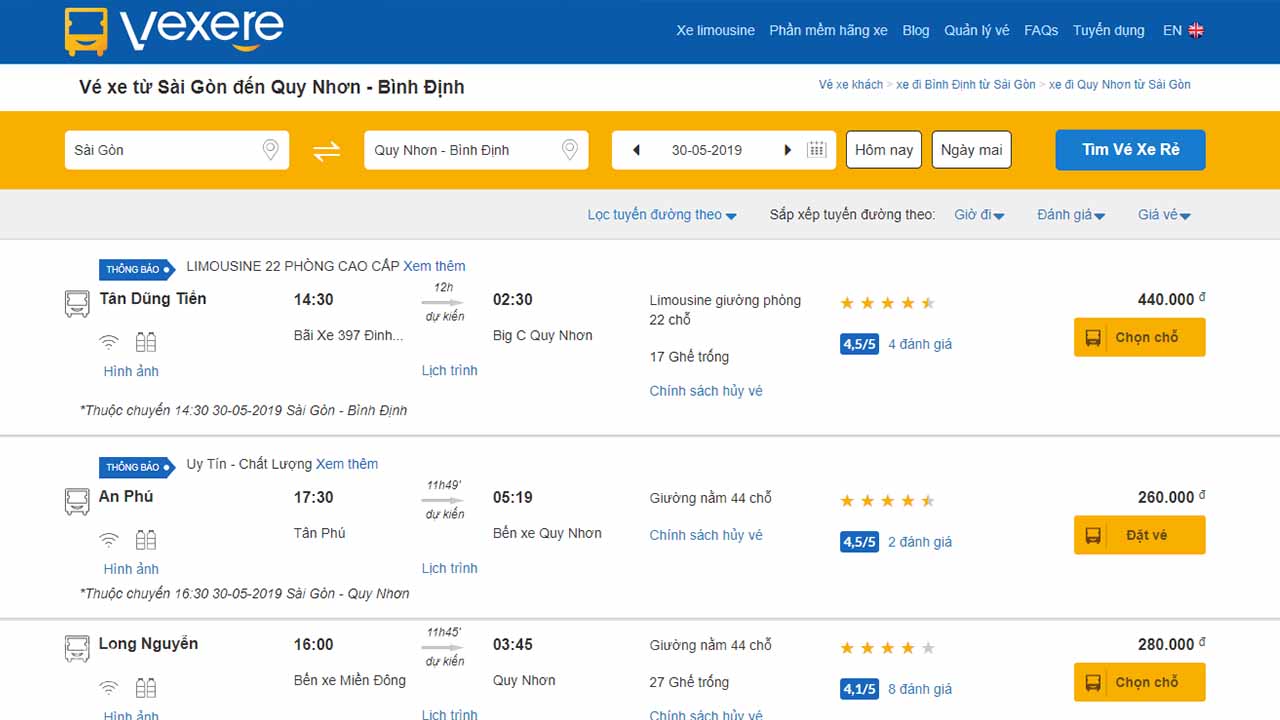Click Tân Dũng Tiến operator name
This screenshot has height=720, width=1280.
[x=153, y=298]
